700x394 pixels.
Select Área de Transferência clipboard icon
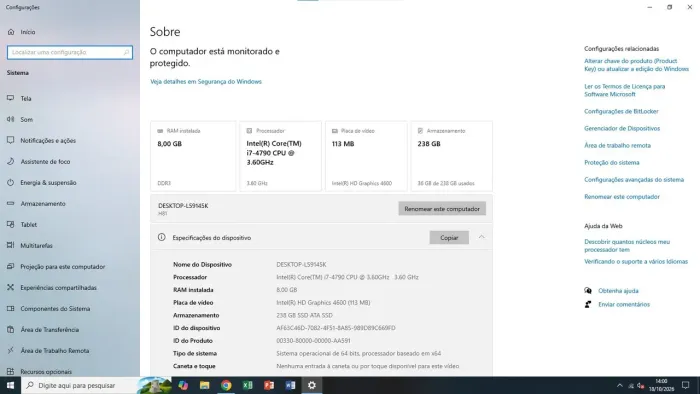pos(11,329)
